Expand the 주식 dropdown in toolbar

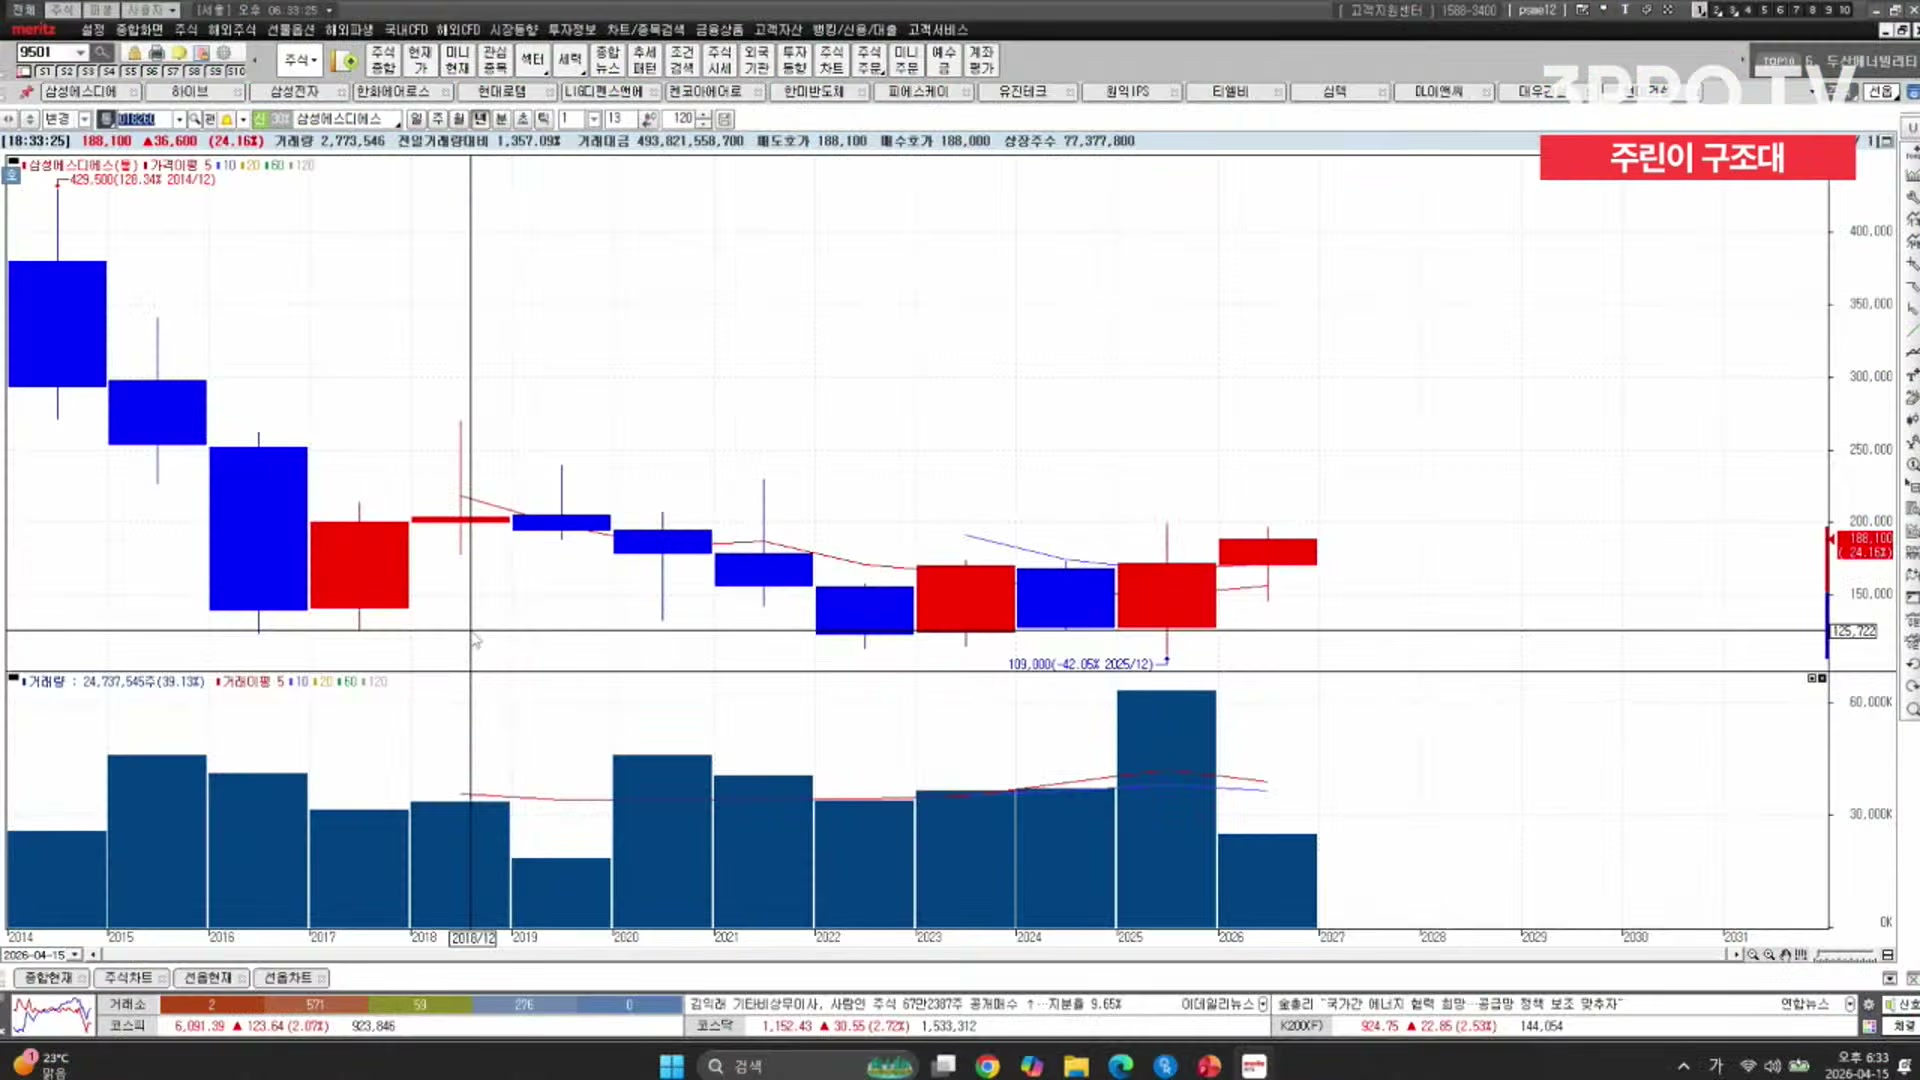[300, 60]
